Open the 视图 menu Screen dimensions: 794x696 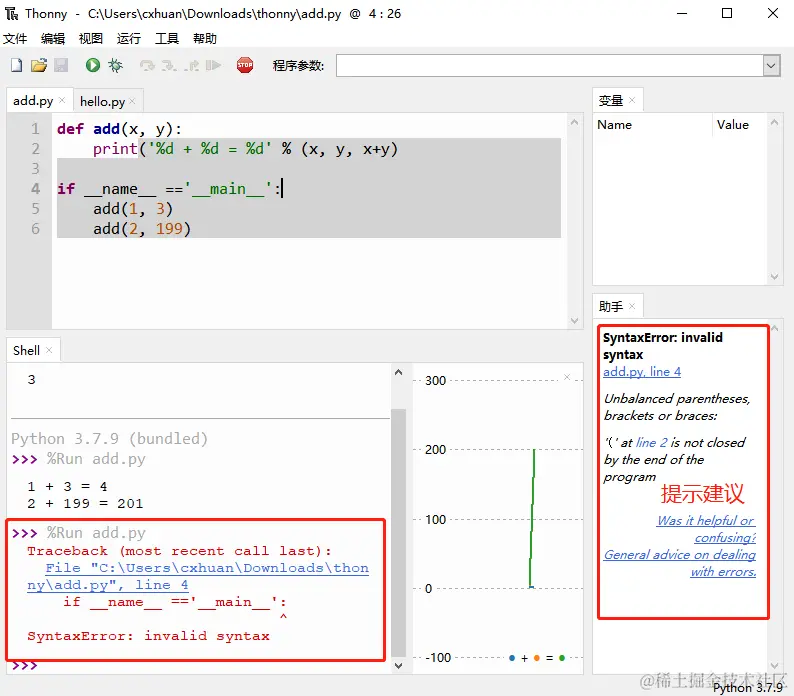[x=91, y=39]
